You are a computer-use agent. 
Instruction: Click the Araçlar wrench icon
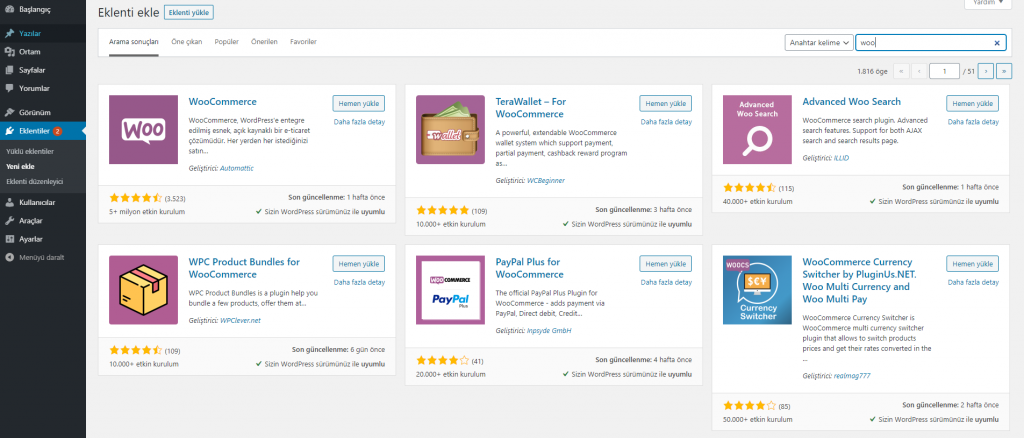tap(9, 221)
